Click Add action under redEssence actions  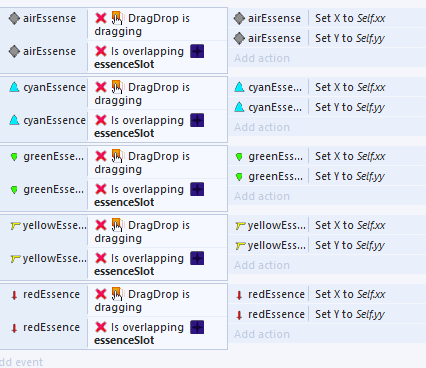pyautogui.click(x=262, y=334)
